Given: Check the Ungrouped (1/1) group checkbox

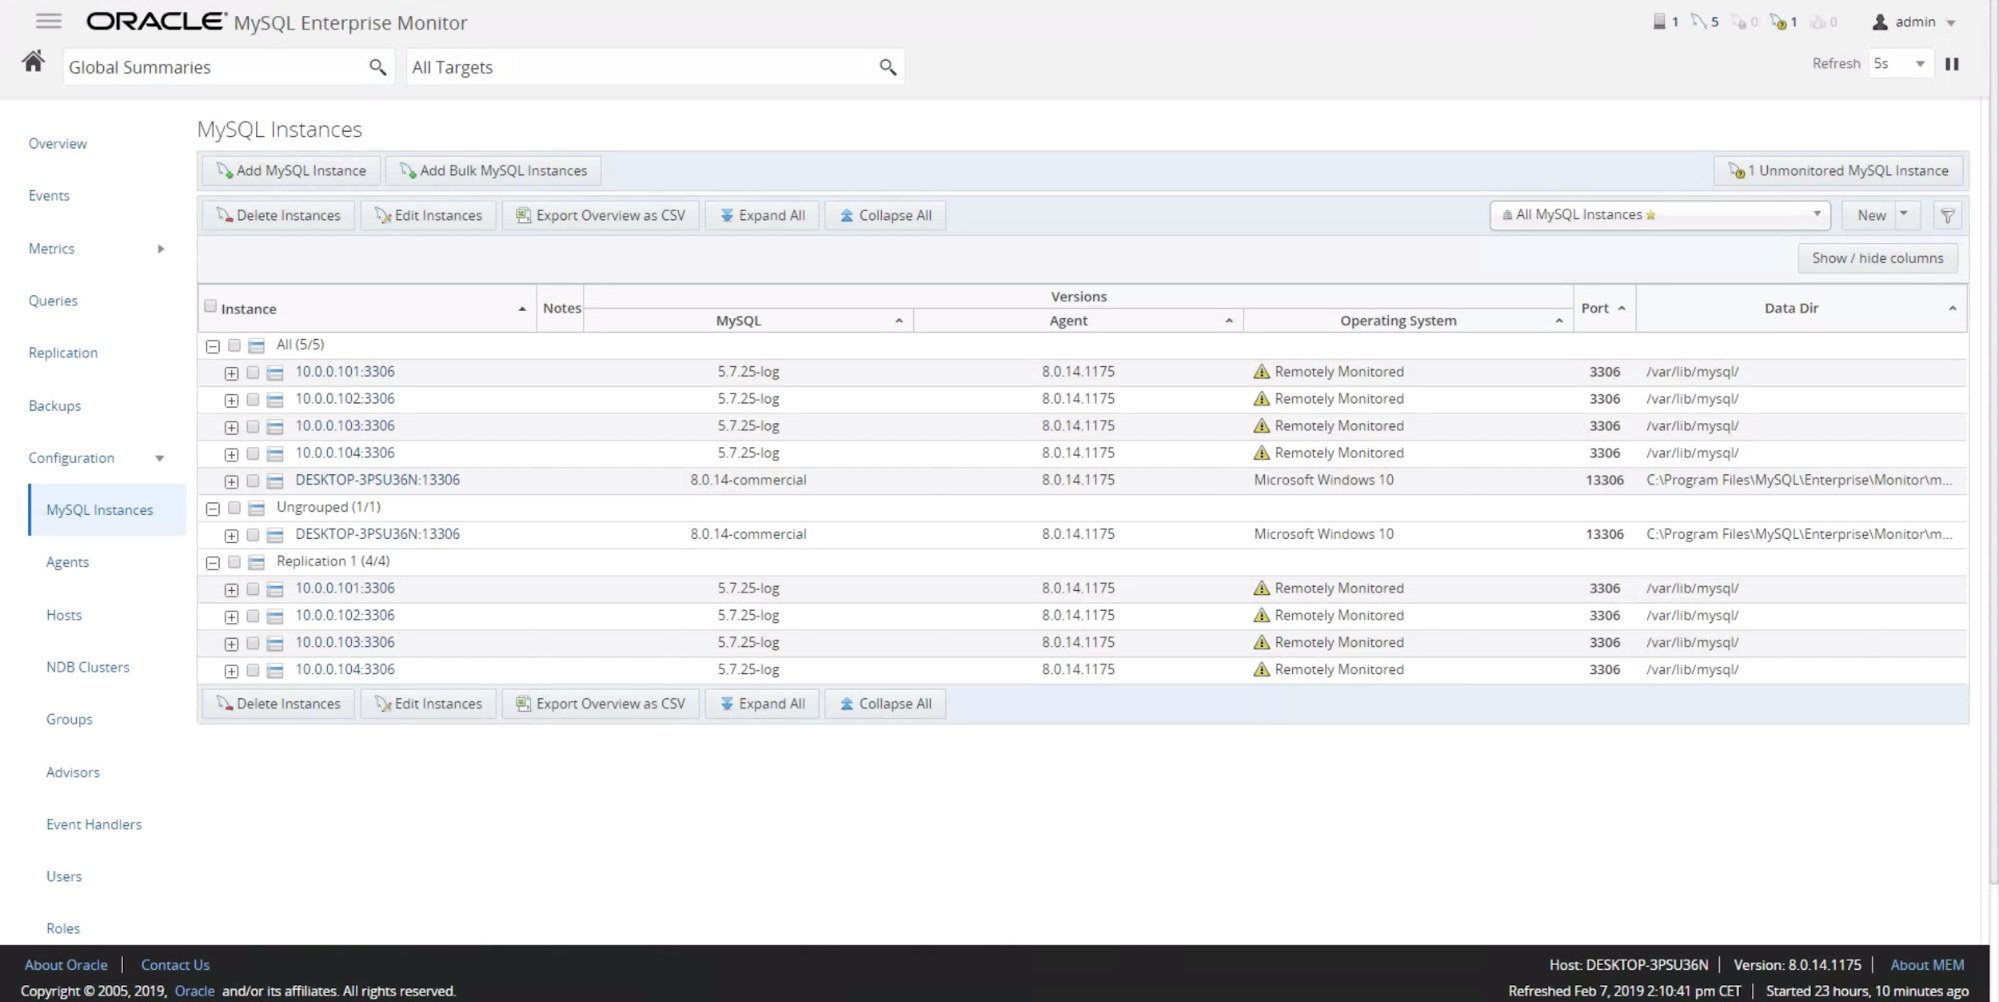Looking at the screenshot, I should (x=234, y=508).
